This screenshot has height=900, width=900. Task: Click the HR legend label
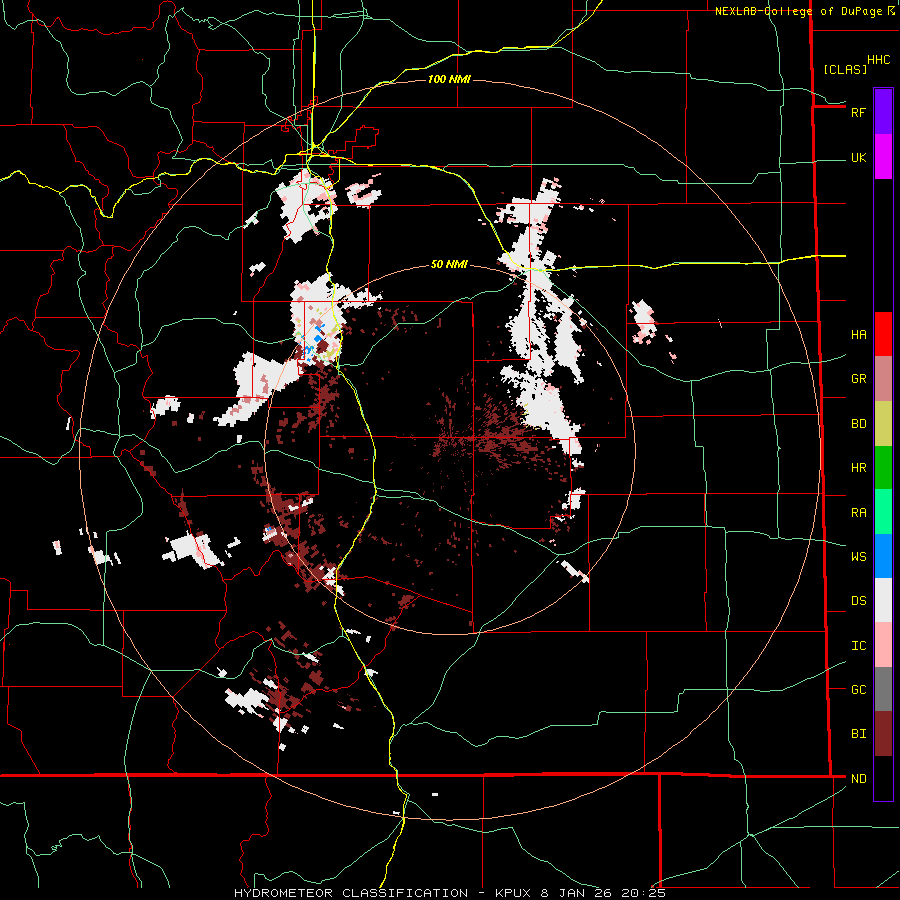(x=858, y=468)
